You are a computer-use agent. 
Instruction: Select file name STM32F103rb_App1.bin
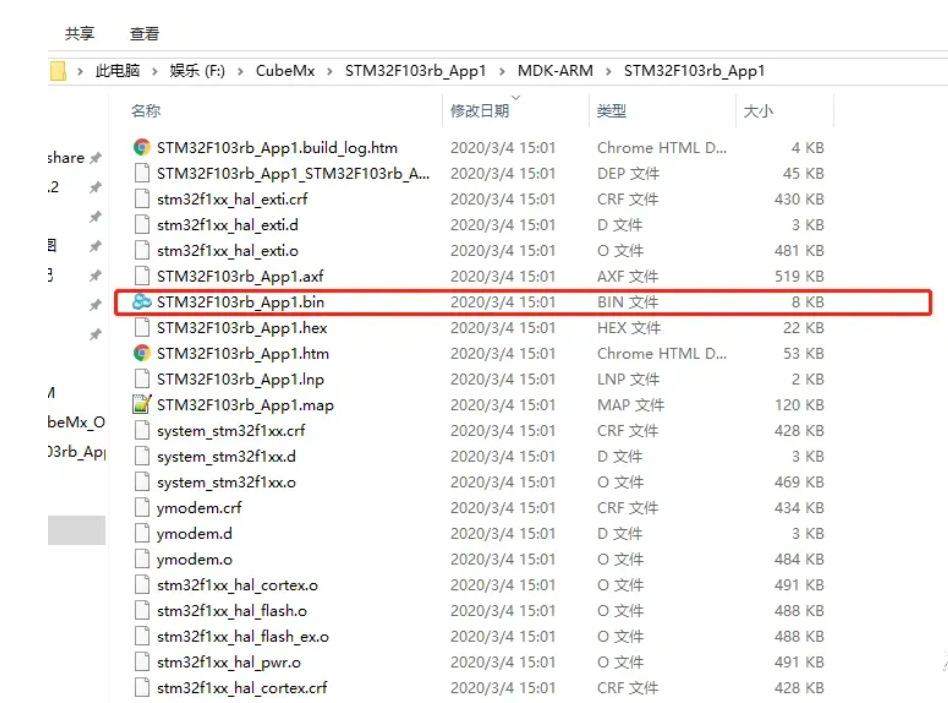241,302
